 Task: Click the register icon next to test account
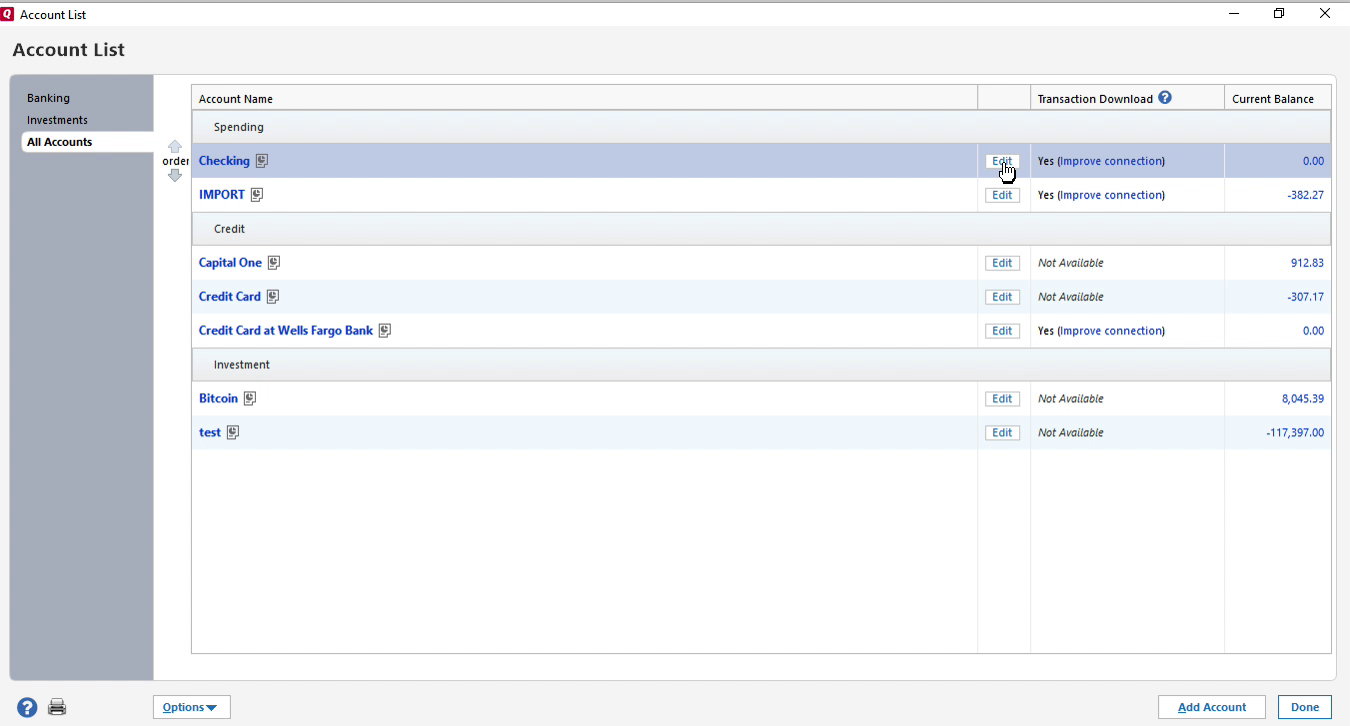(233, 433)
